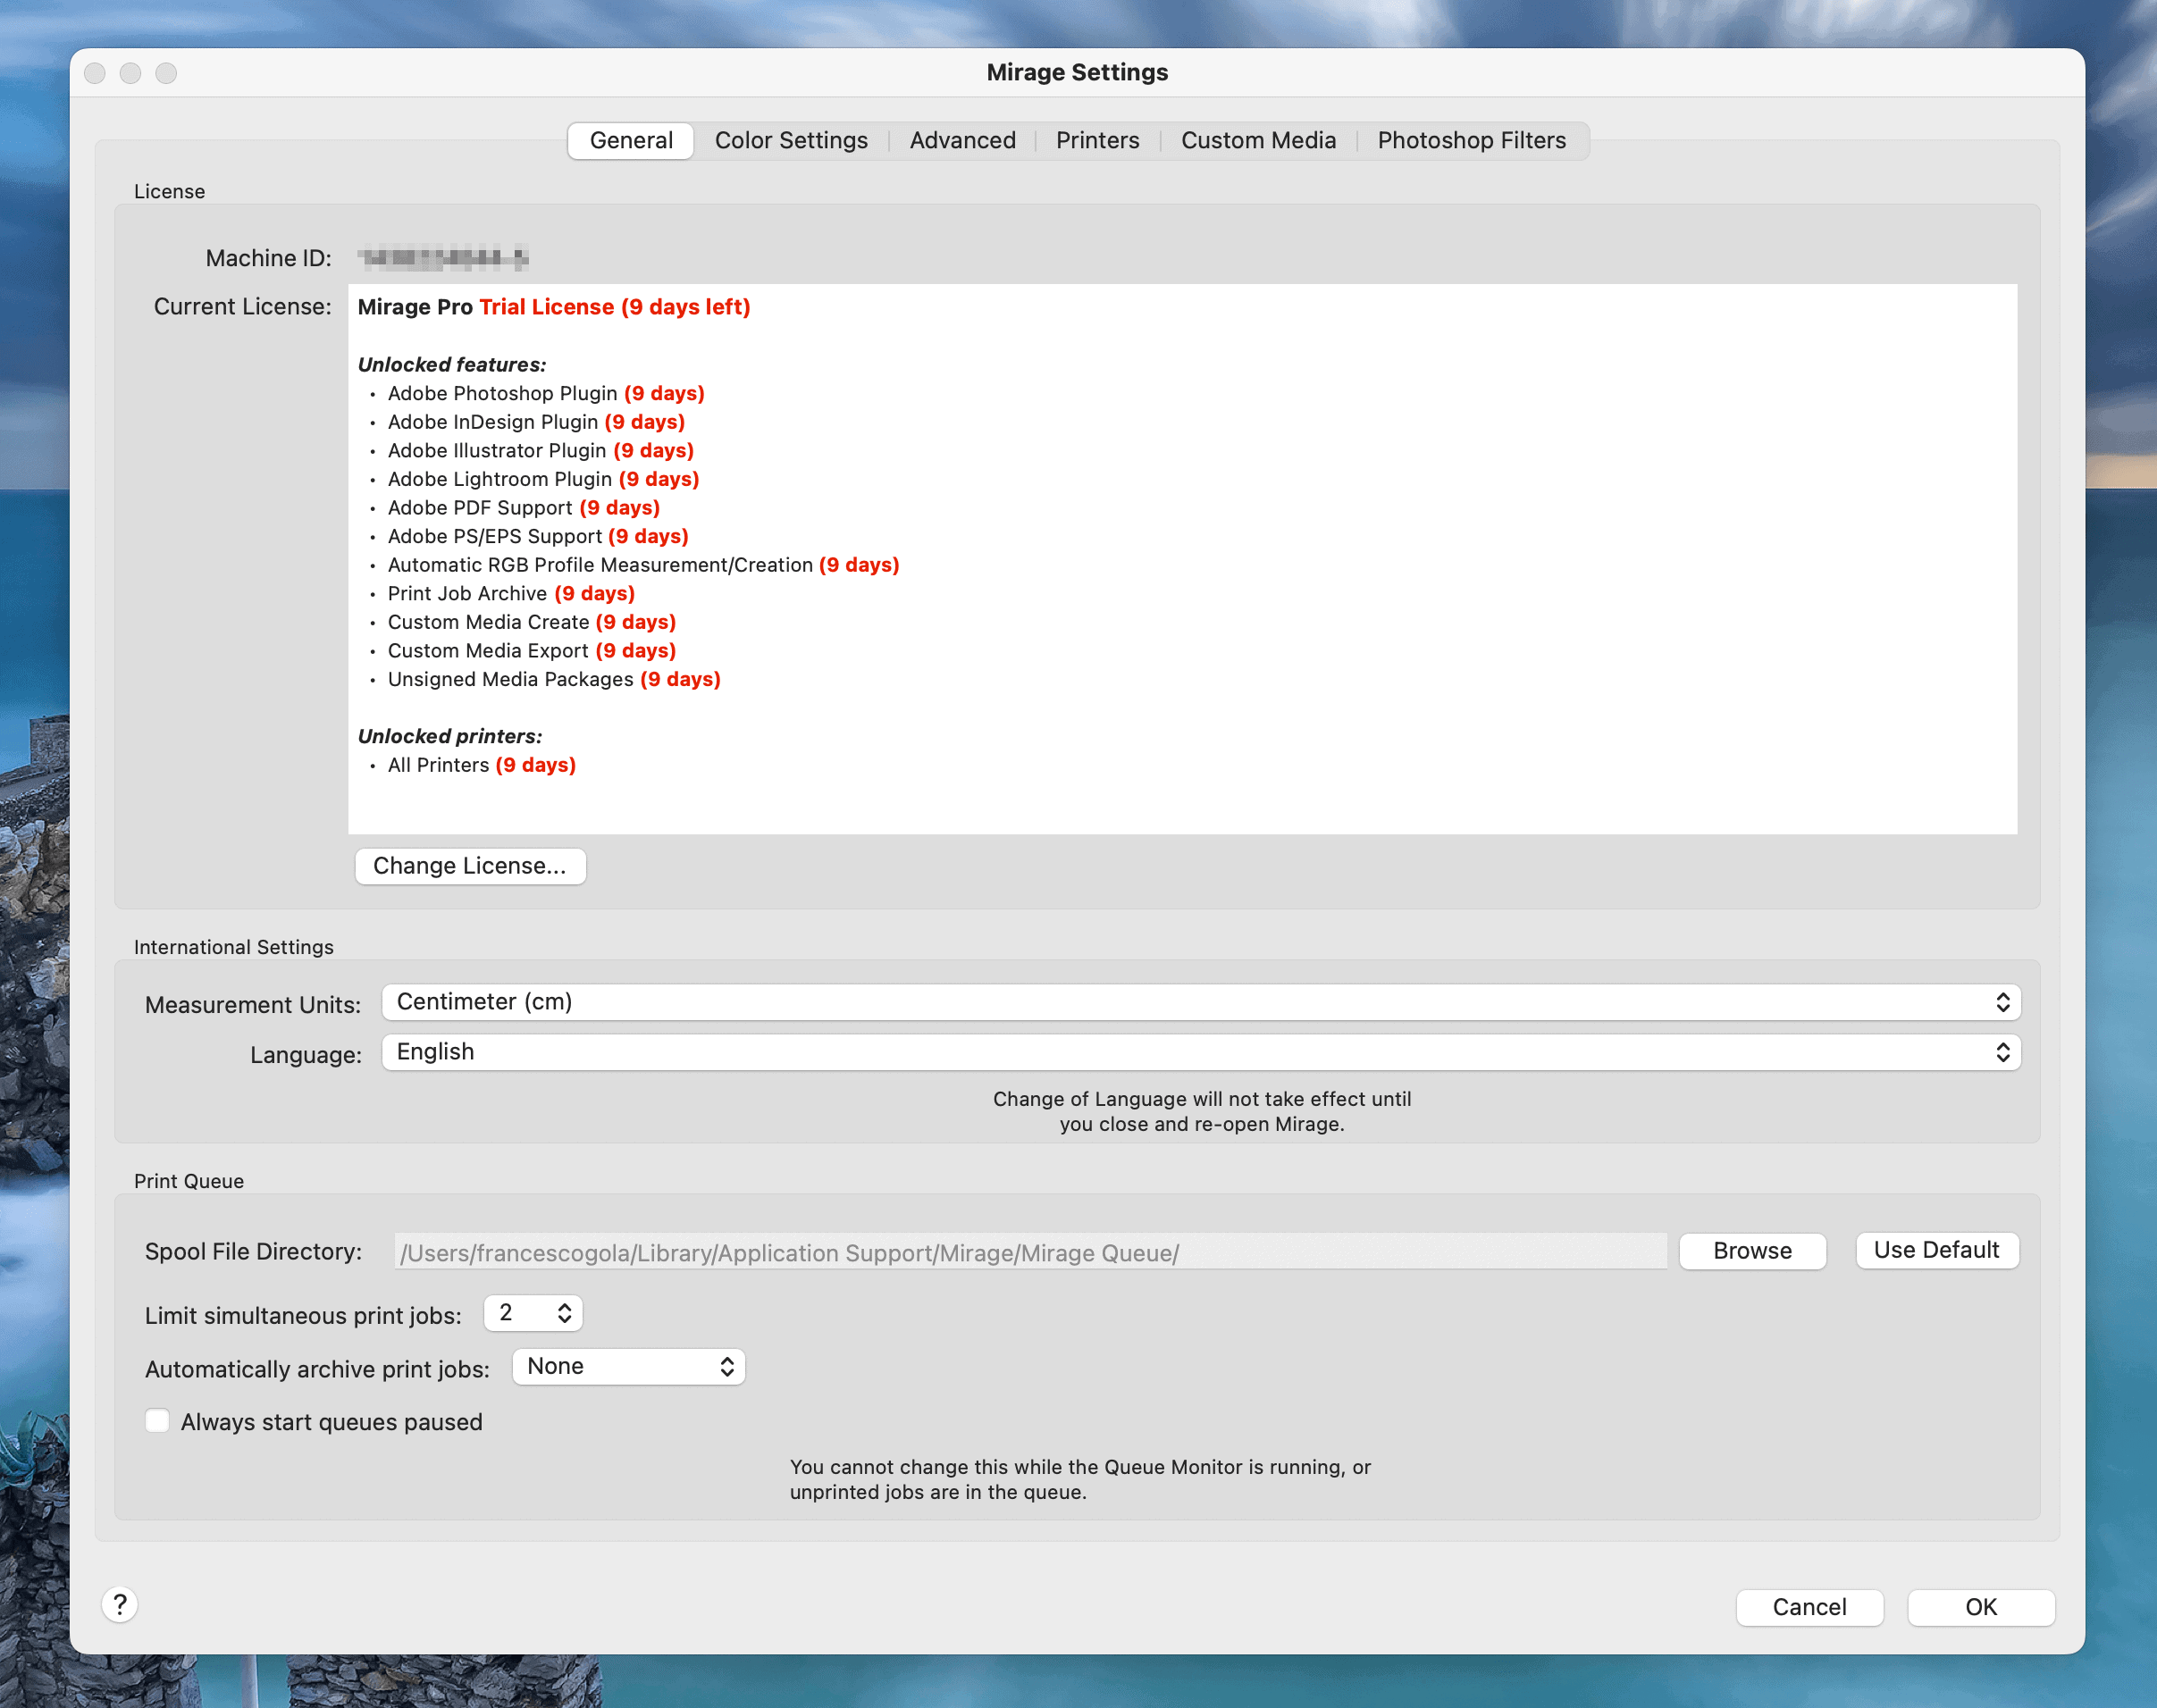Enable Always start queues paused checkbox
This screenshot has width=2157, height=1708.
click(158, 1421)
